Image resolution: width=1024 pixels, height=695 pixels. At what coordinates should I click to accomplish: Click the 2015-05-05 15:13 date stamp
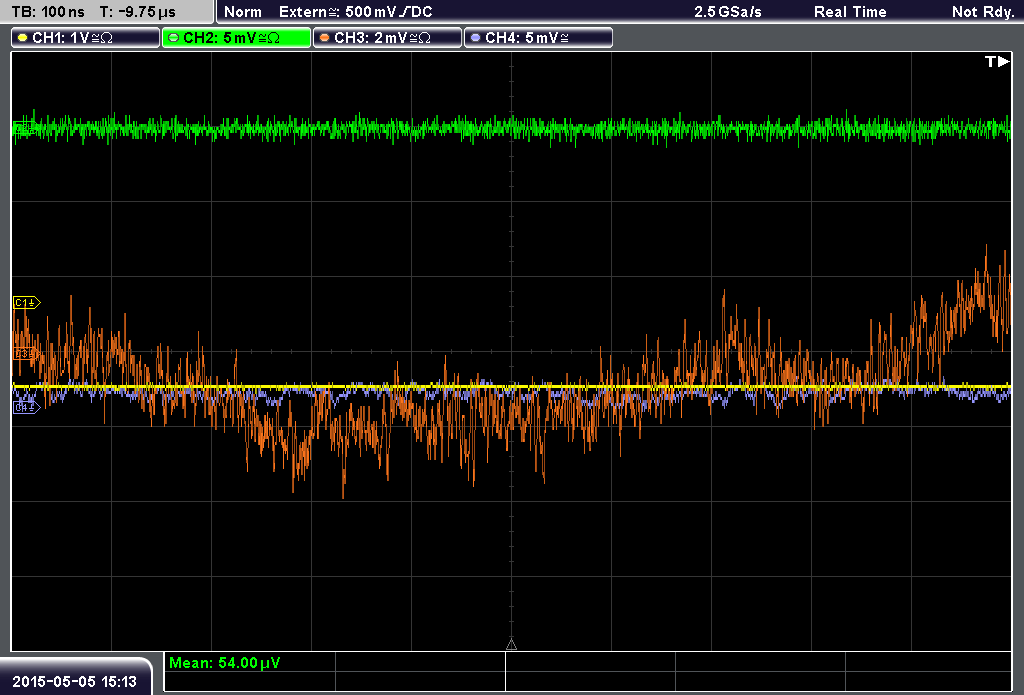click(x=74, y=682)
